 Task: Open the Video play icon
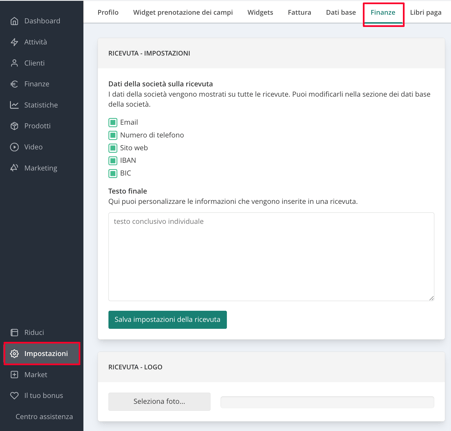pos(14,147)
